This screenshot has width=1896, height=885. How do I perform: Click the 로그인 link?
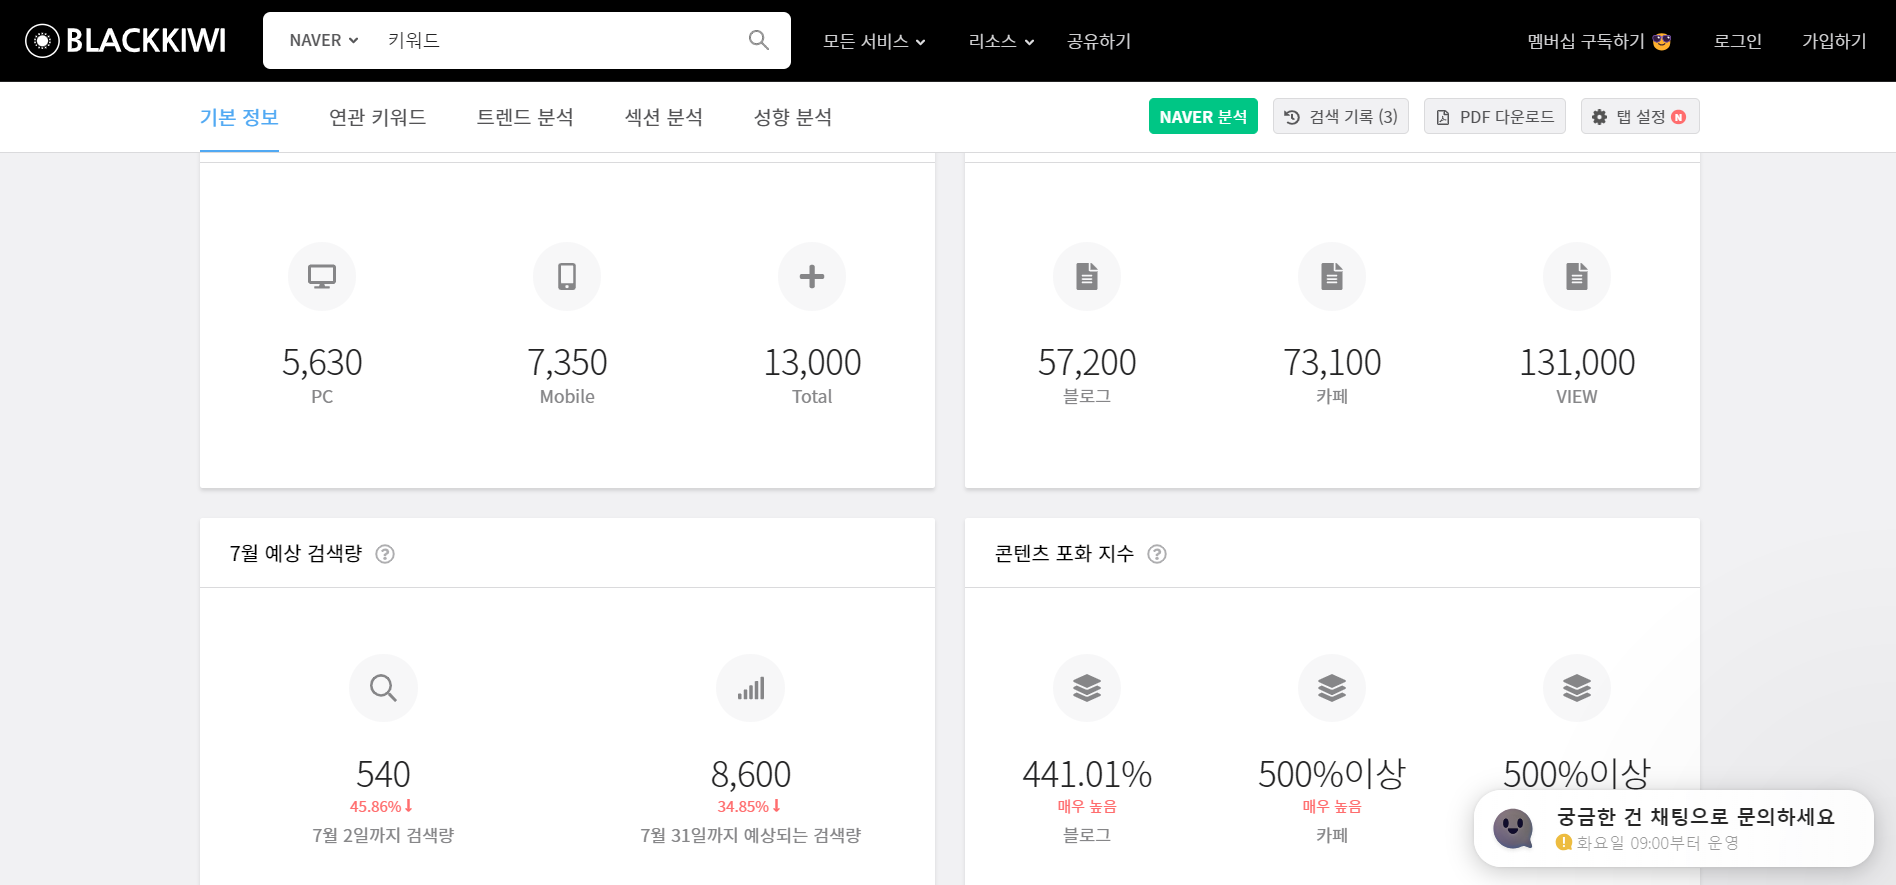pos(1738,41)
